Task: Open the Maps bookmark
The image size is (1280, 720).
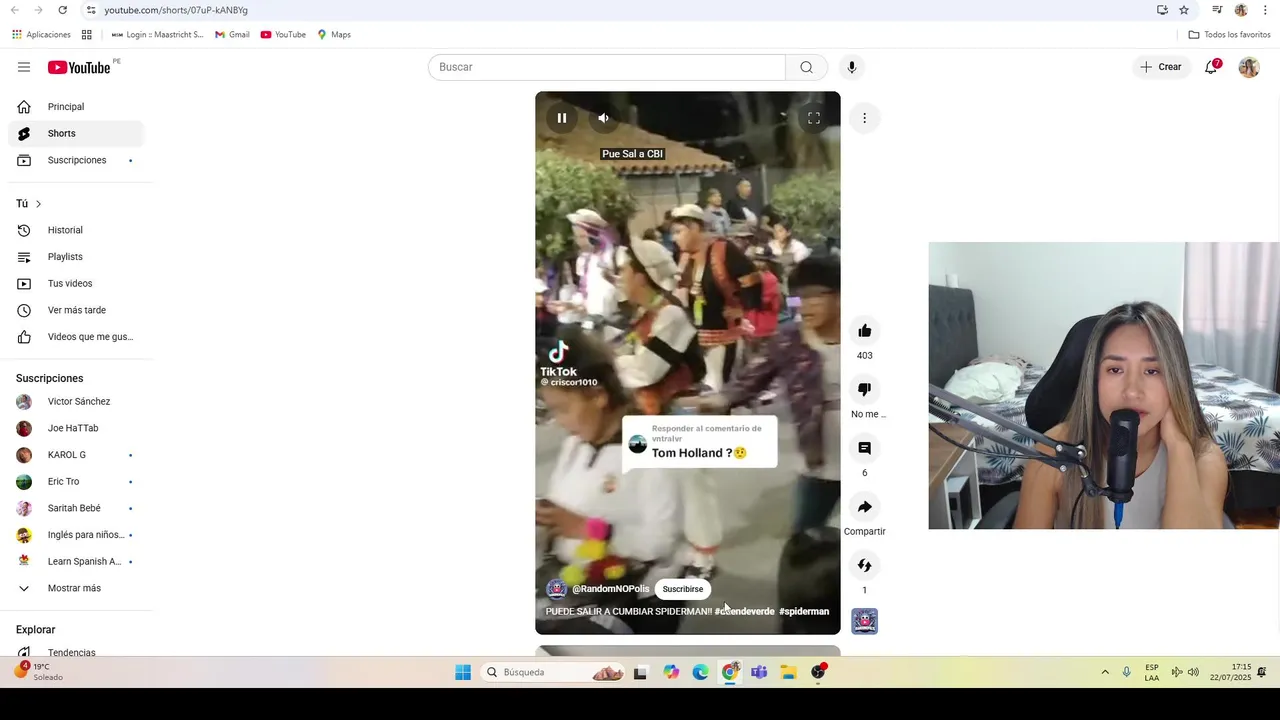Action: (x=334, y=34)
